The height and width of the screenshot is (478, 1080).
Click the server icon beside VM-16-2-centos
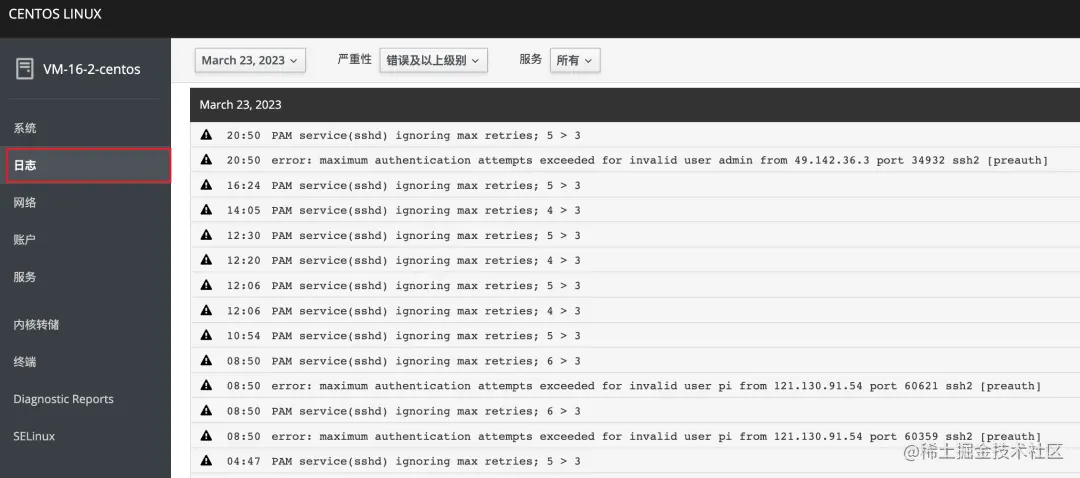pos(25,68)
